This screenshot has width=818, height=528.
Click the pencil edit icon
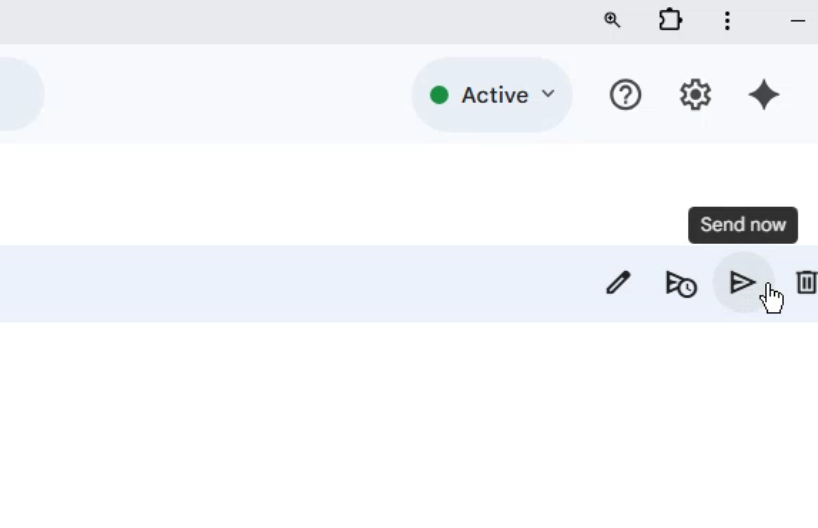[x=618, y=283]
